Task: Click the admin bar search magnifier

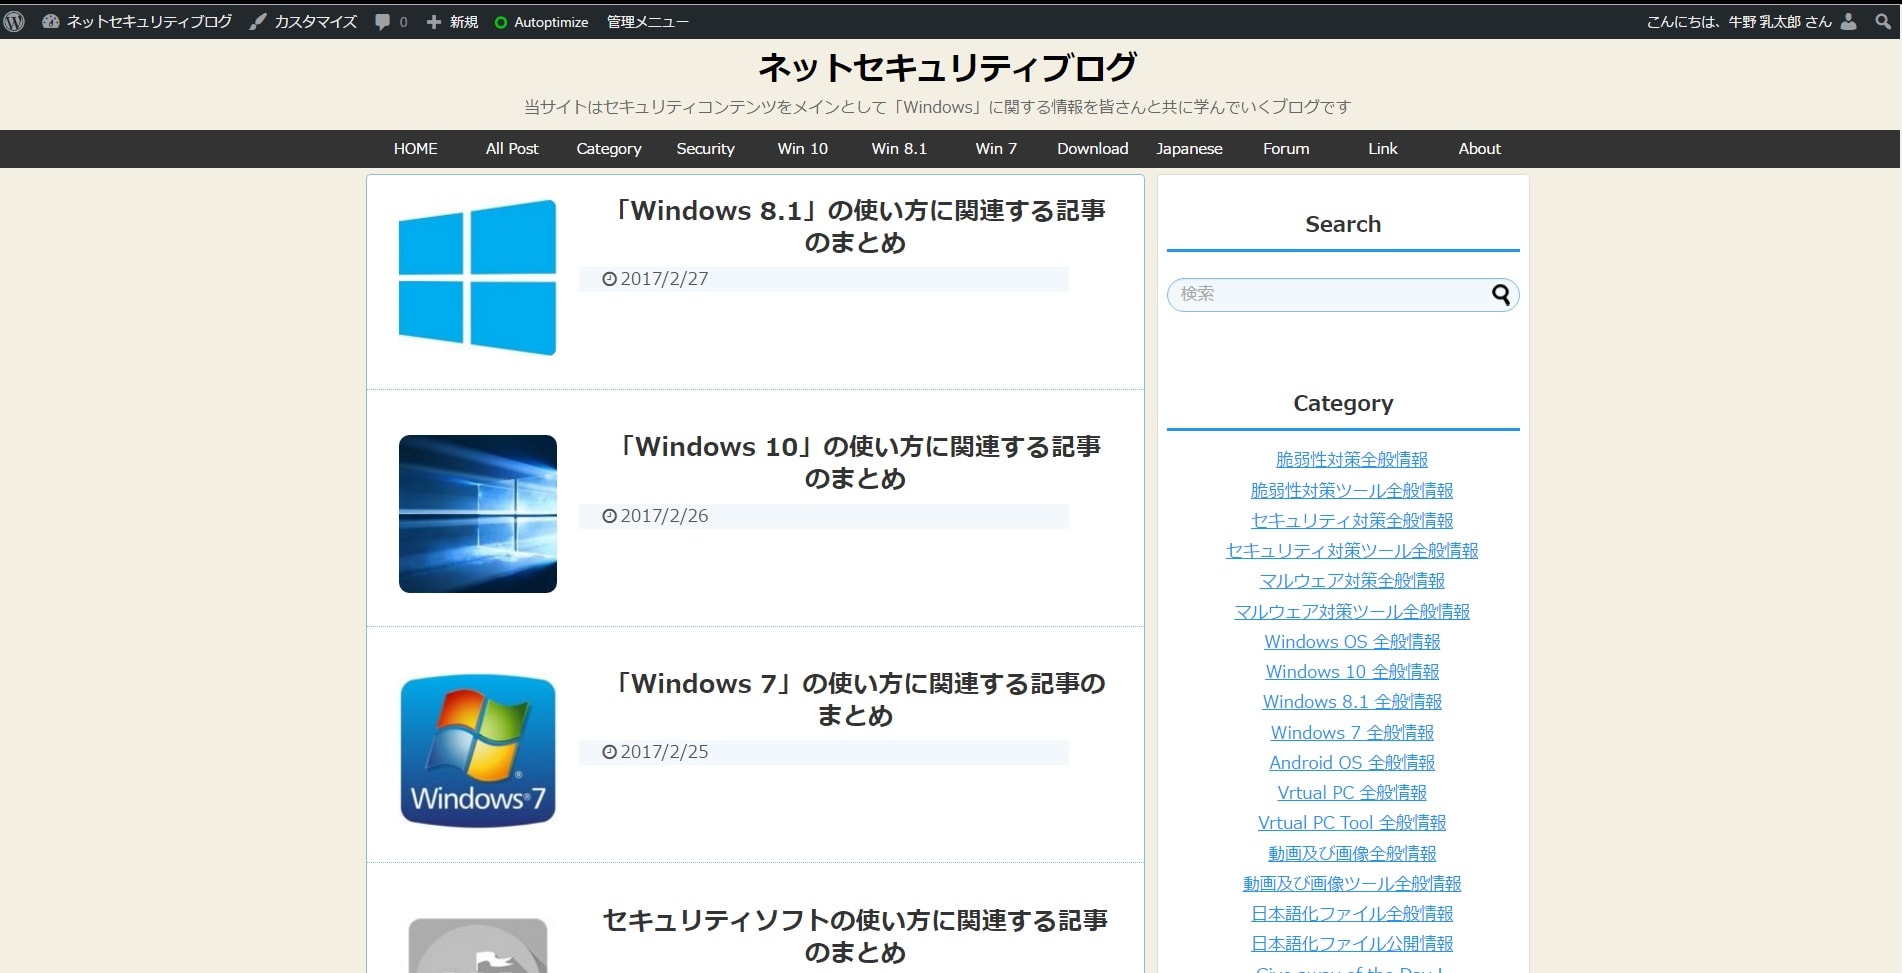Action: click(1883, 21)
